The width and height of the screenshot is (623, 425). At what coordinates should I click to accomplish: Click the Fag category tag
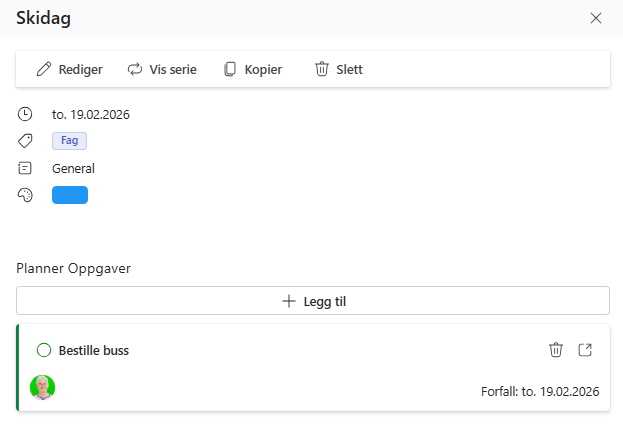pyautogui.click(x=69, y=141)
